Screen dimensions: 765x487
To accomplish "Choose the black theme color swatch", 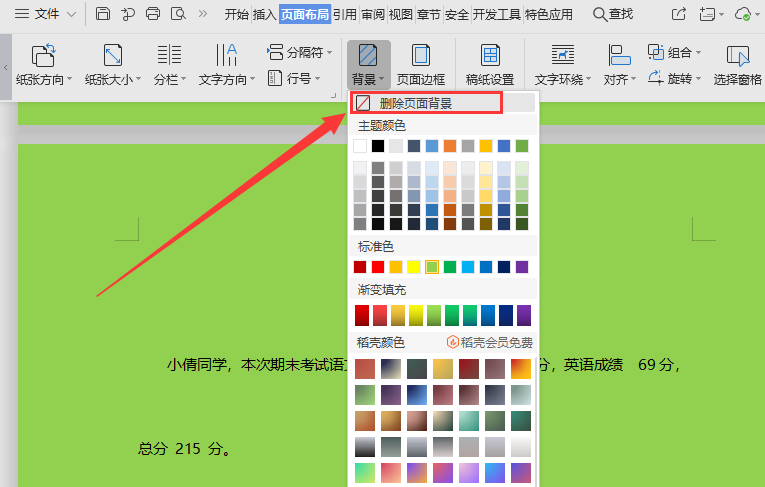I will coord(378,146).
